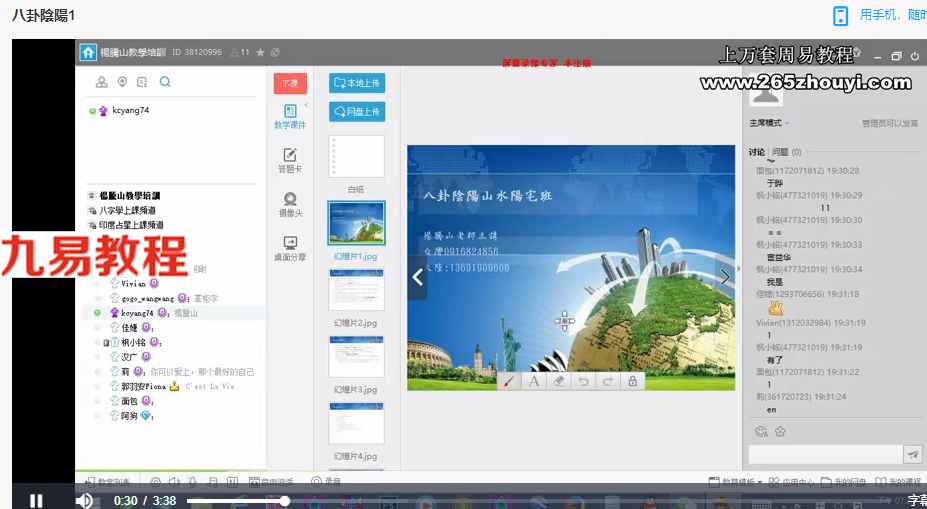This screenshot has width=927, height=509.
Task: Select the 幻灯片4.jpg thumbnail
Action: tap(356, 423)
